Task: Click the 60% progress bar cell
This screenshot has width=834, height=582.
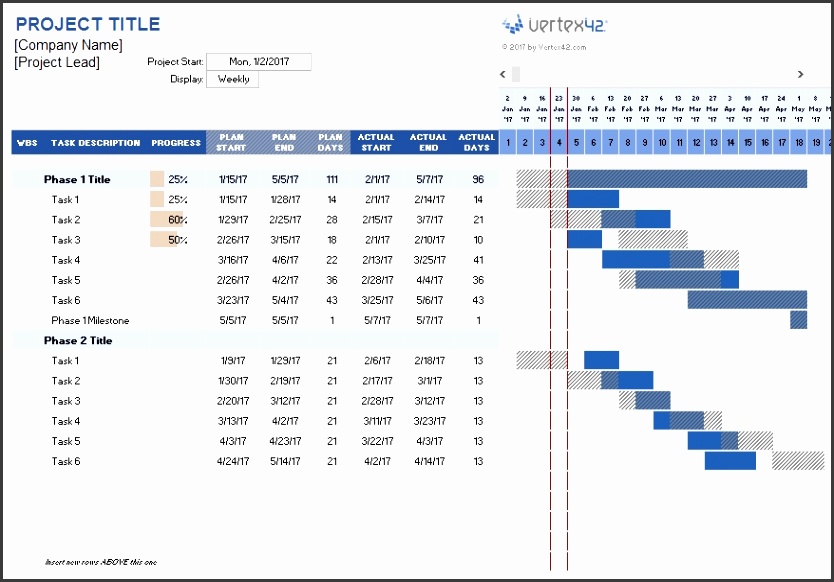Action: pyautogui.click(x=169, y=220)
